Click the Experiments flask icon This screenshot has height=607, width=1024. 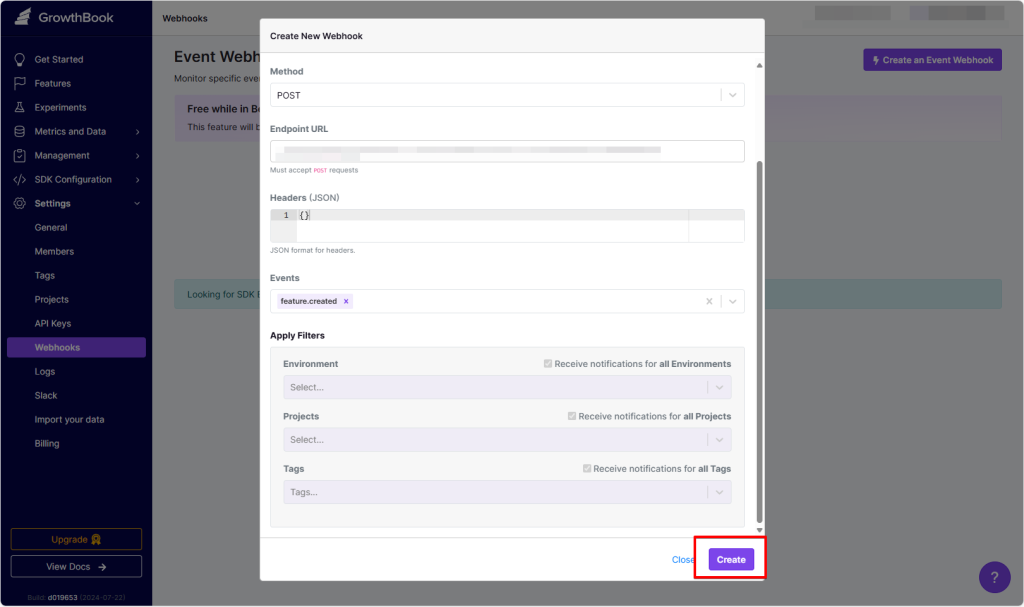(19, 108)
